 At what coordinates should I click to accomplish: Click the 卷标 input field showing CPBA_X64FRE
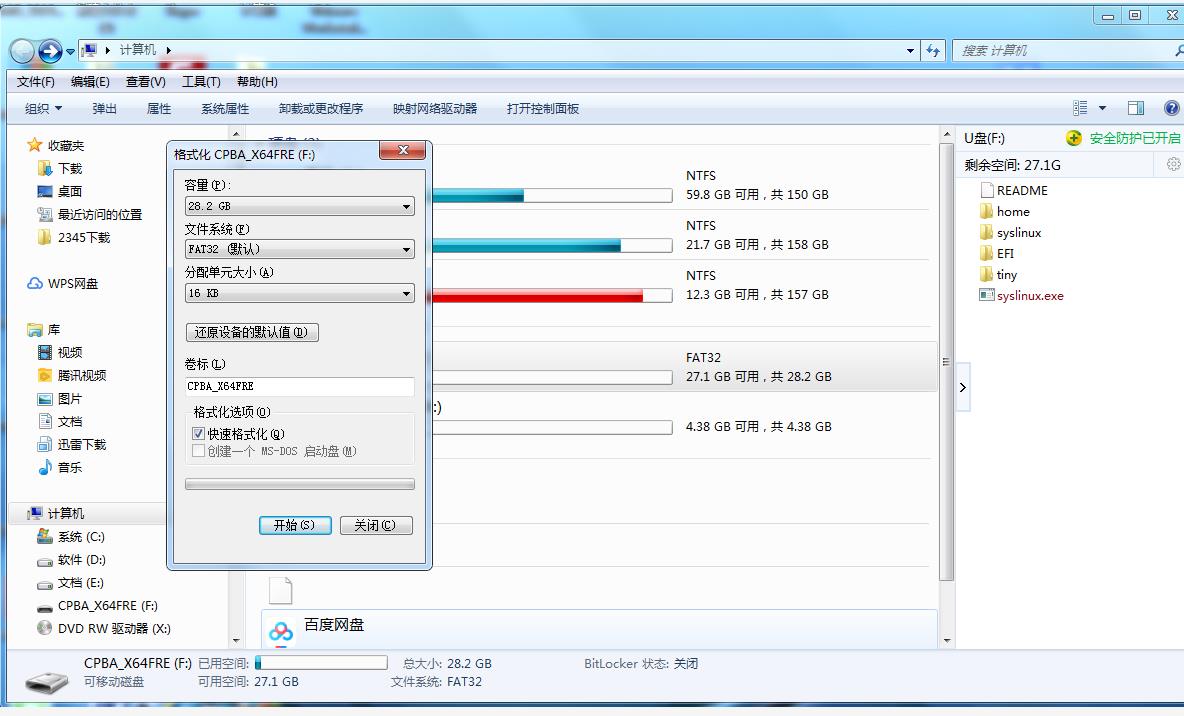coord(298,386)
